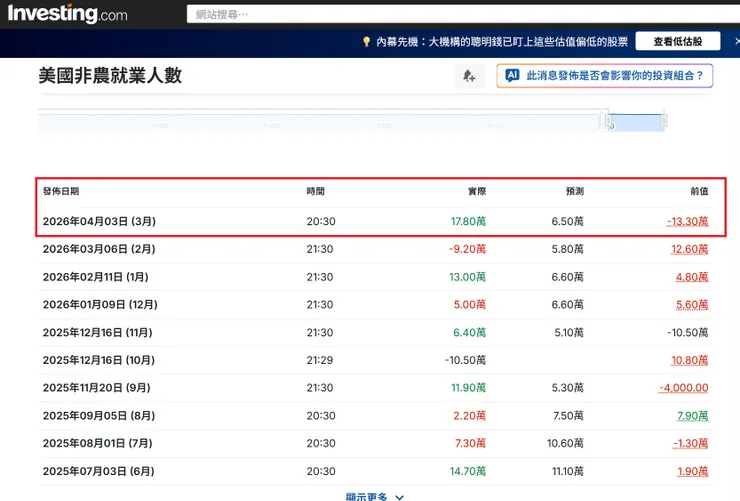Click the lightbulb icon in promo banner
Image resolution: width=740 pixels, height=501 pixels.
click(366, 42)
